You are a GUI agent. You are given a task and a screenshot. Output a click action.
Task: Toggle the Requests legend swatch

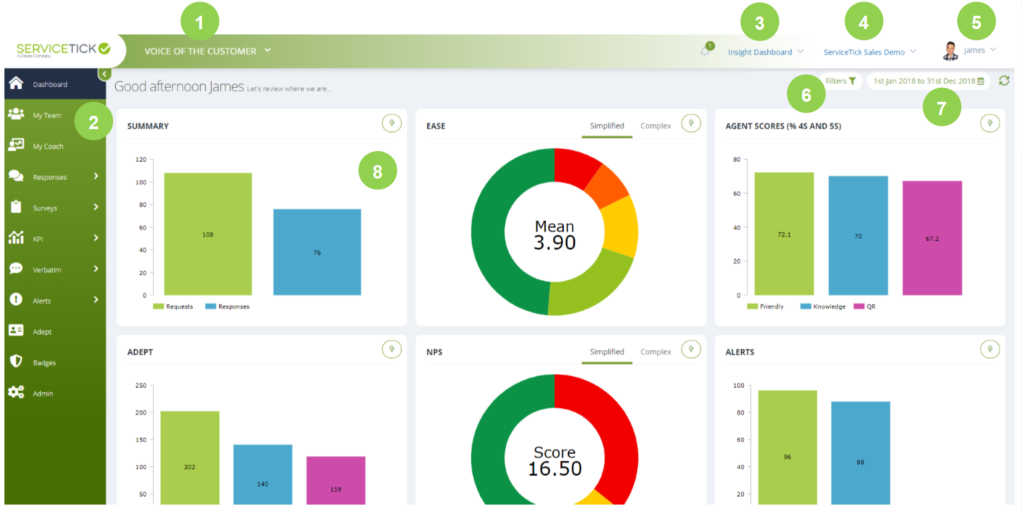pyautogui.click(x=158, y=306)
